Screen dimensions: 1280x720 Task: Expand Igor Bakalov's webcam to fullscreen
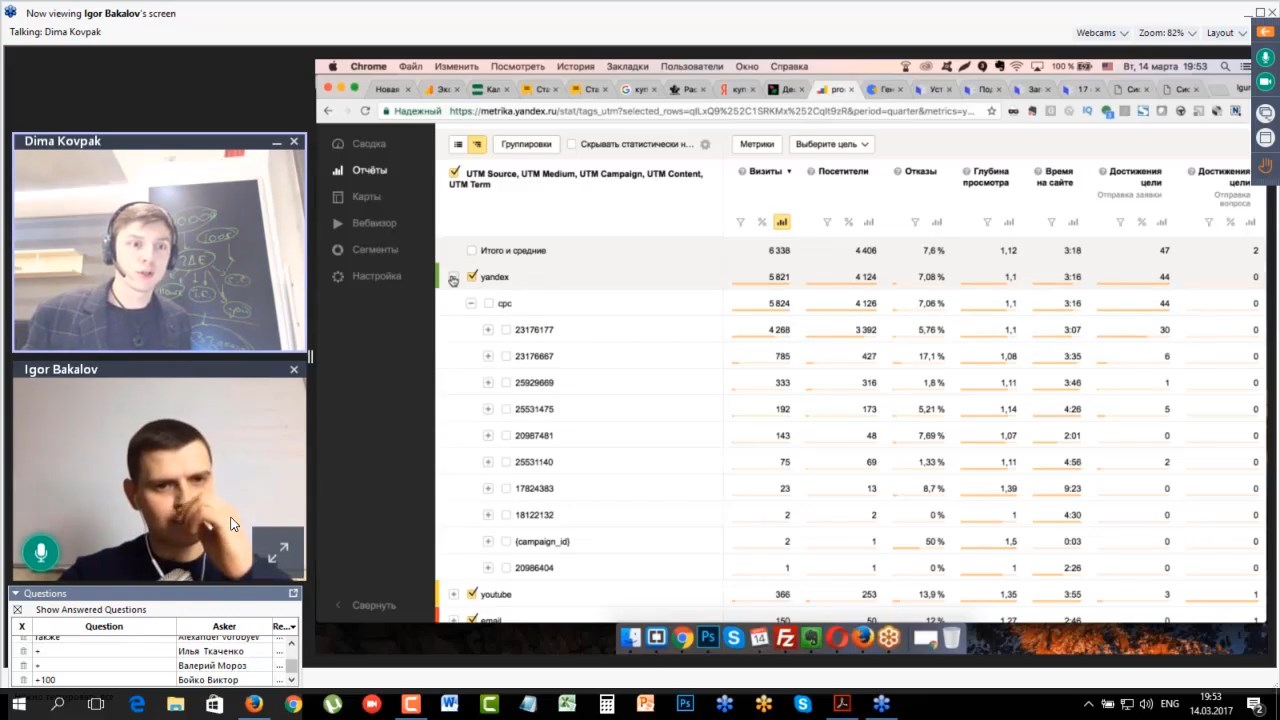tap(278, 552)
